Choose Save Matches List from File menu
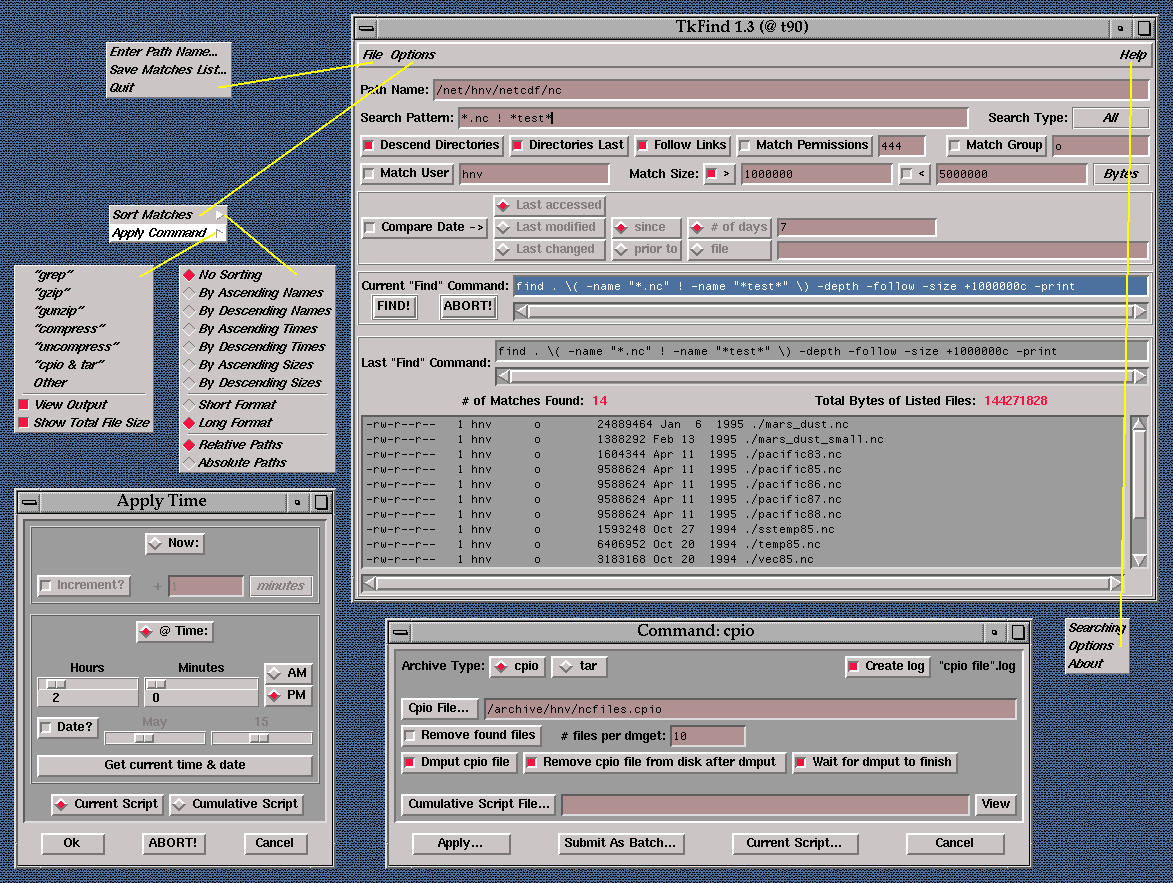 (x=168, y=70)
